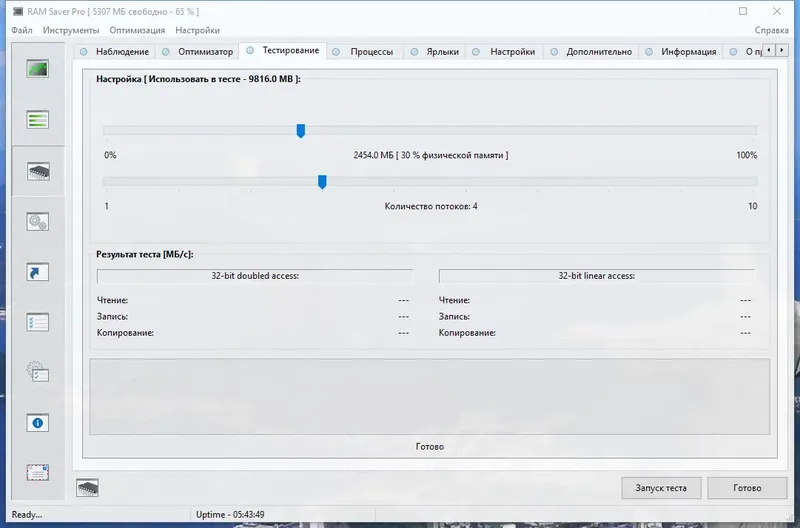The width and height of the screenshot is (800, 528).
Task: Click the memory chip icon in bottom bar
Action: point(87,488)
